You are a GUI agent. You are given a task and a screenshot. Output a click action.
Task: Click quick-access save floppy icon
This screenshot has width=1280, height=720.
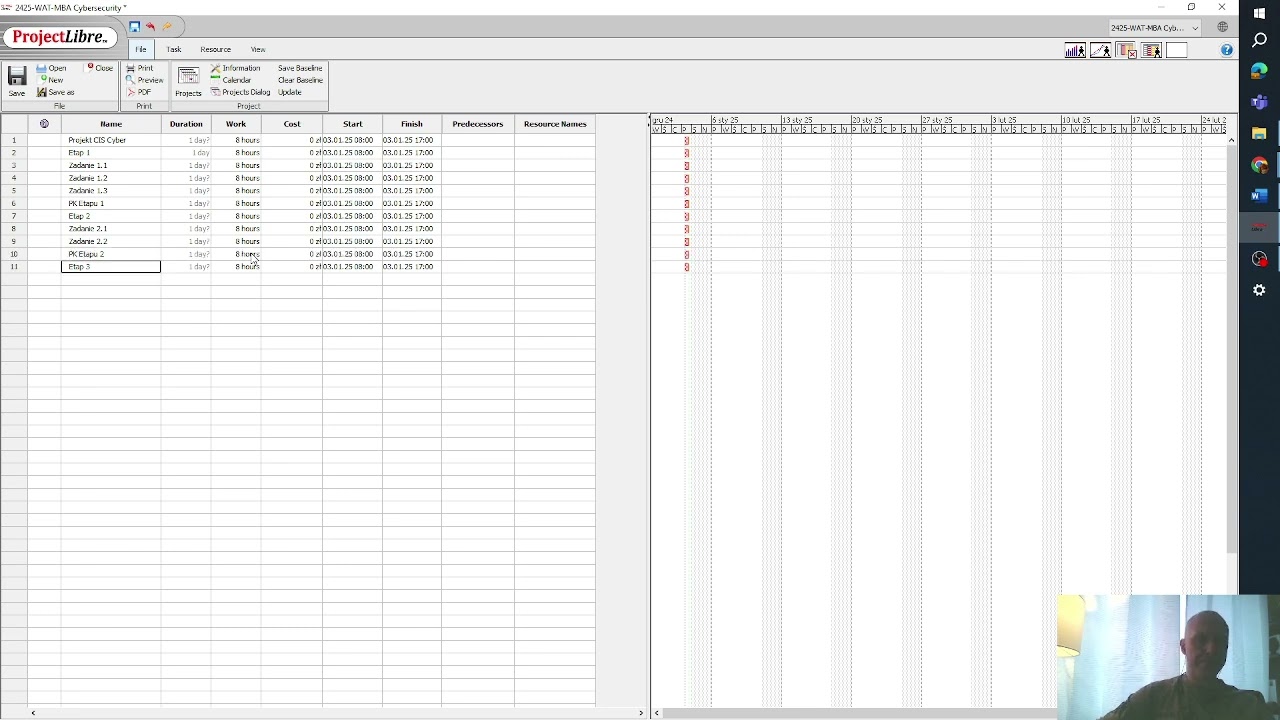(x=134, y=27)
